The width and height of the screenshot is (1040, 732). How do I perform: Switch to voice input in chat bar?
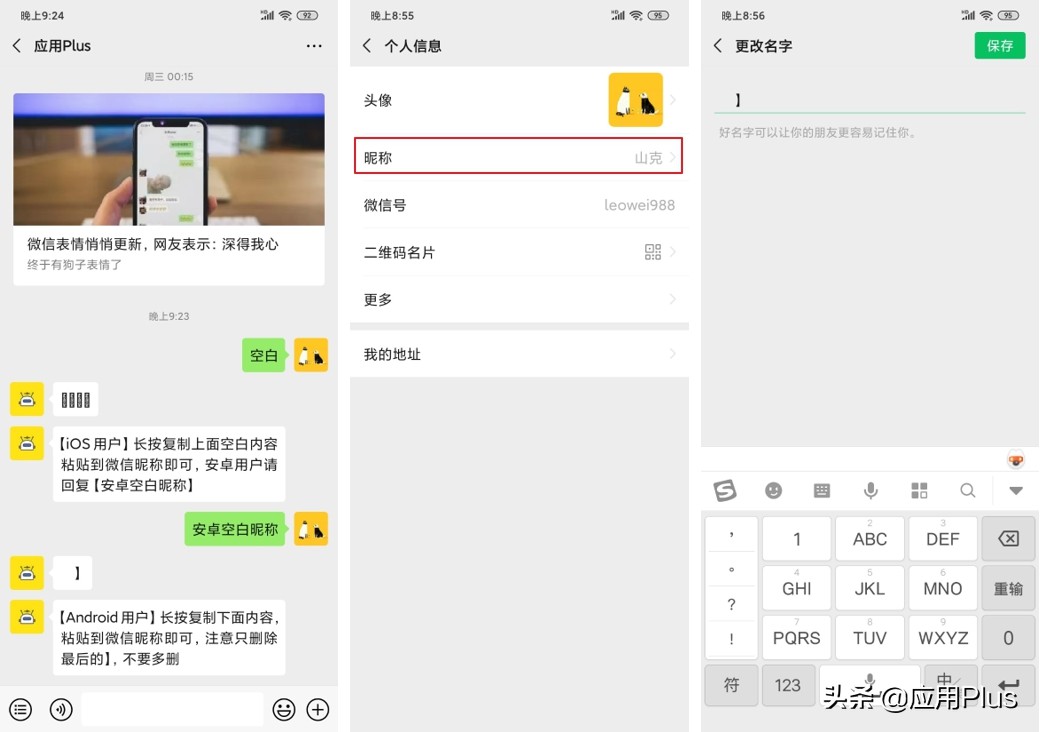click(x=61, y=709)
